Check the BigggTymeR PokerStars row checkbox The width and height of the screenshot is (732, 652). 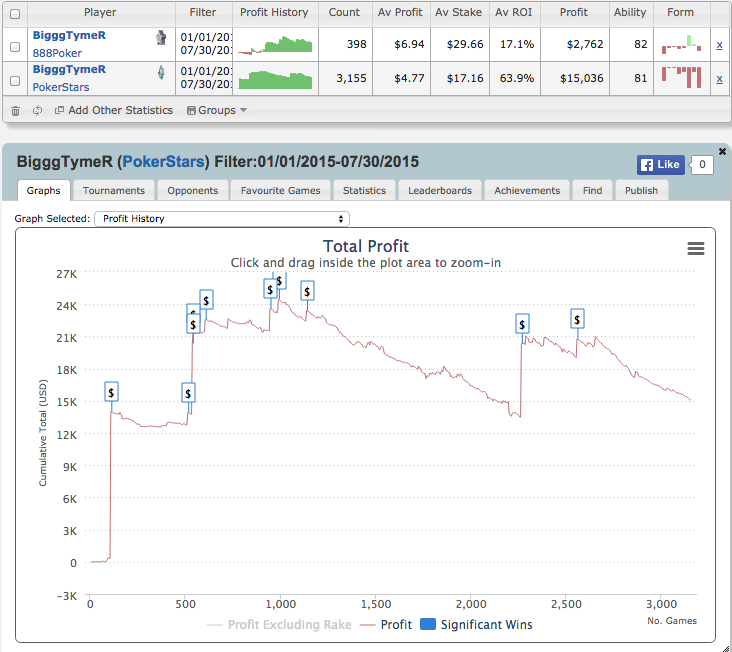(15, 80)
